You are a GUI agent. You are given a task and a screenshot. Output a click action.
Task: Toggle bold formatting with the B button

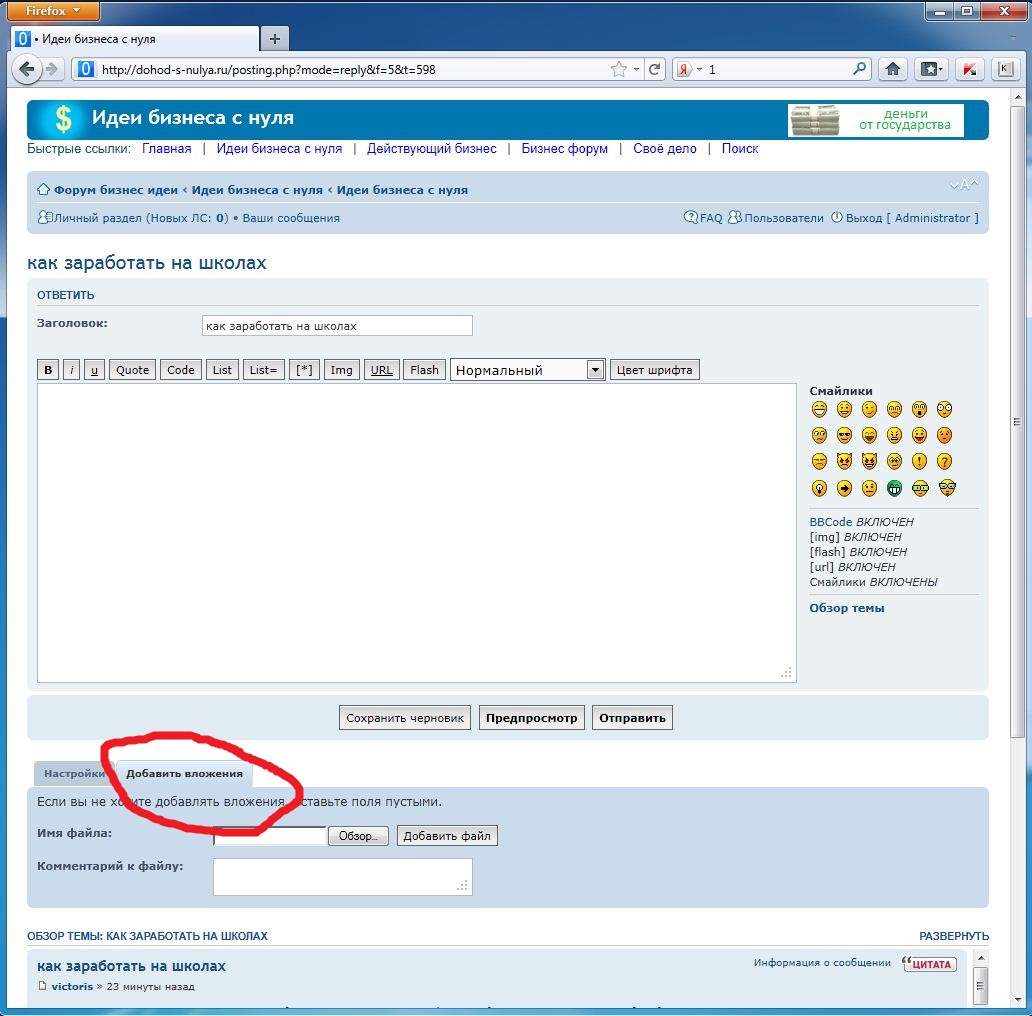(48, 370)
